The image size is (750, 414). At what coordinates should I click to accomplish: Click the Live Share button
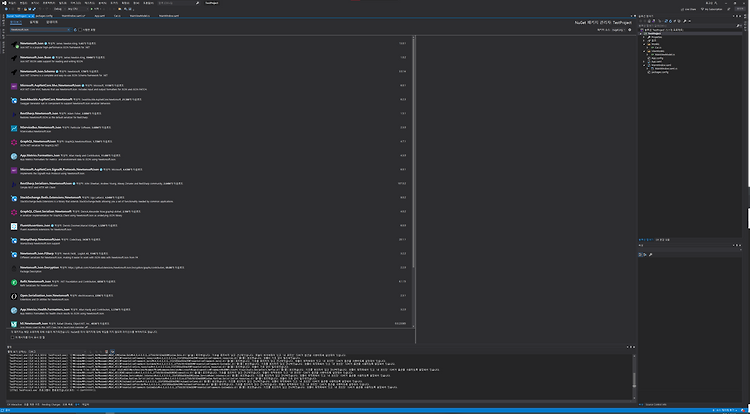pyautogui.click(x=689, y=9)
